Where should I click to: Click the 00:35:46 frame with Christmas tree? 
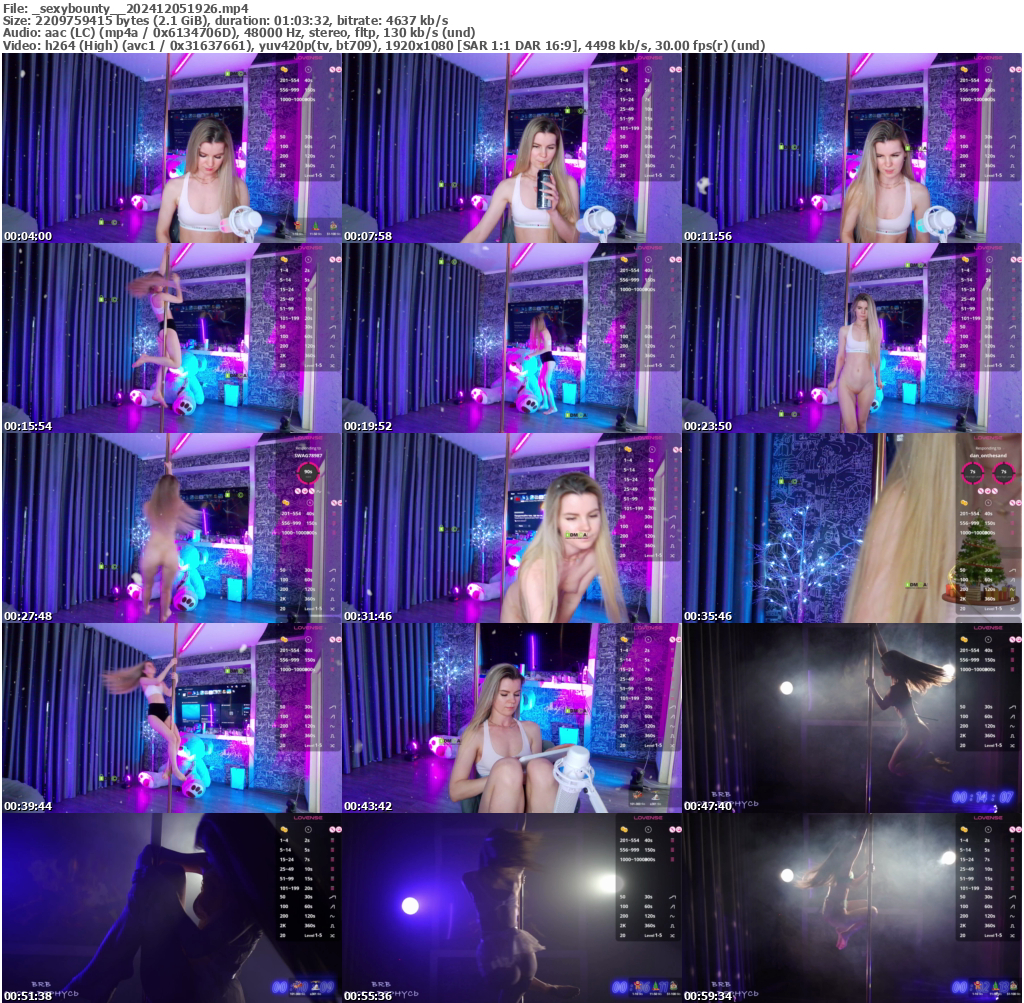pos(851,528)
